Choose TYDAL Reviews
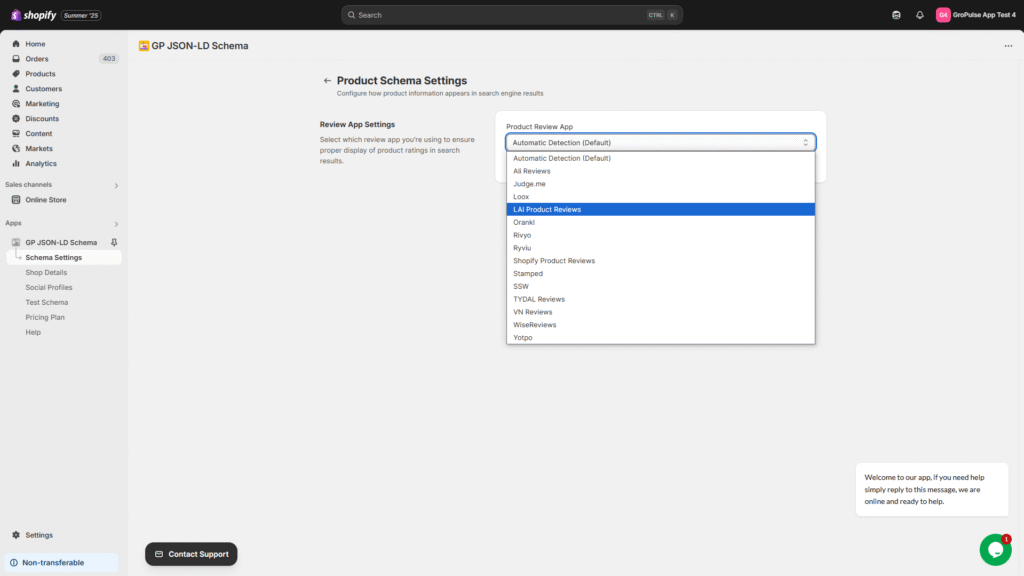Viewport: 1024px width, 576px height. pos(660,299)
